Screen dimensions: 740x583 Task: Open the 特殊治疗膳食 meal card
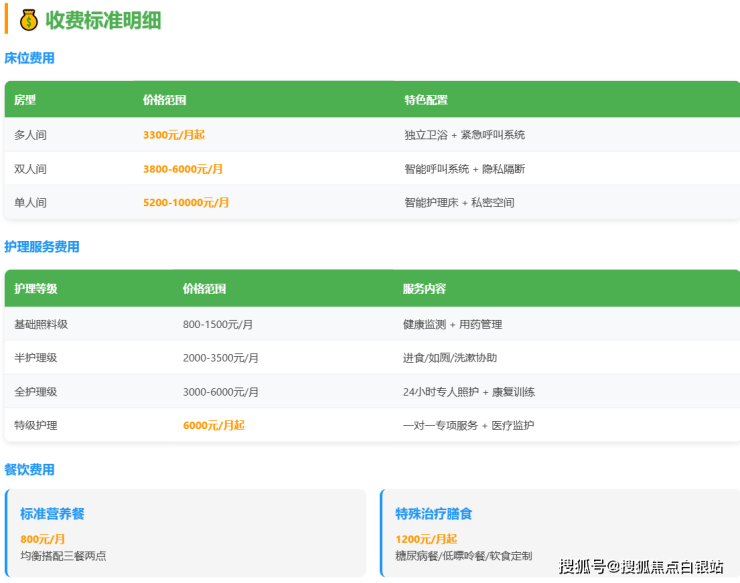(x=560, y=533)
